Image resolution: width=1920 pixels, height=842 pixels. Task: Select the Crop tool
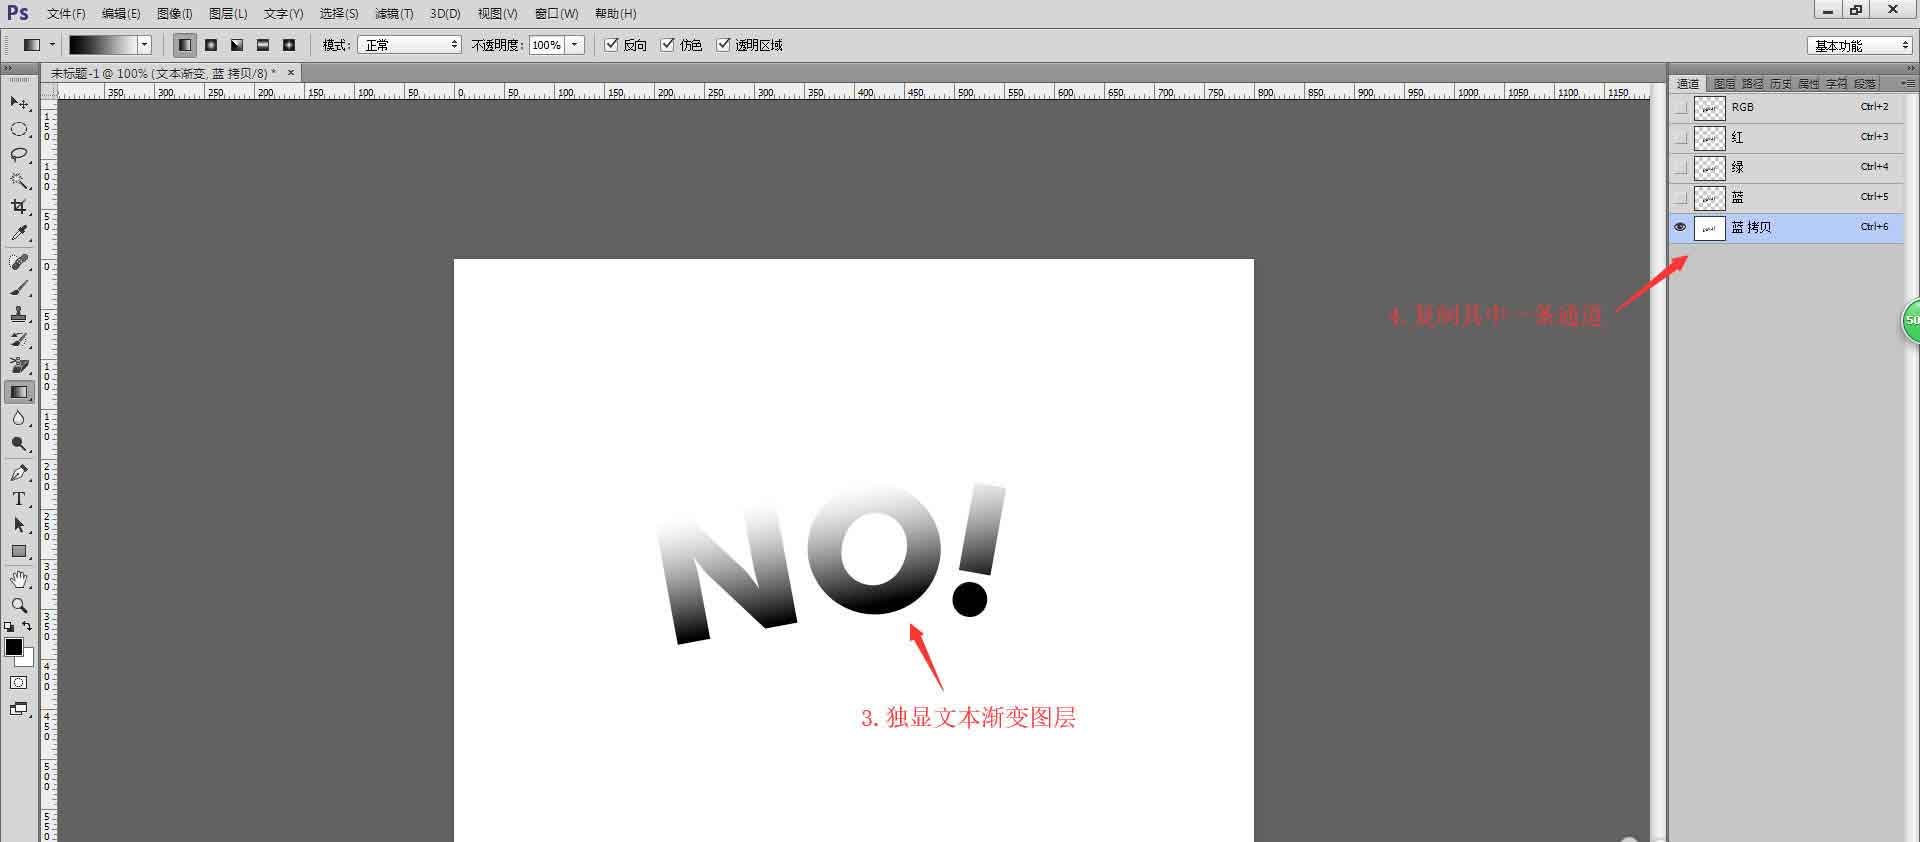click(19, 207)
